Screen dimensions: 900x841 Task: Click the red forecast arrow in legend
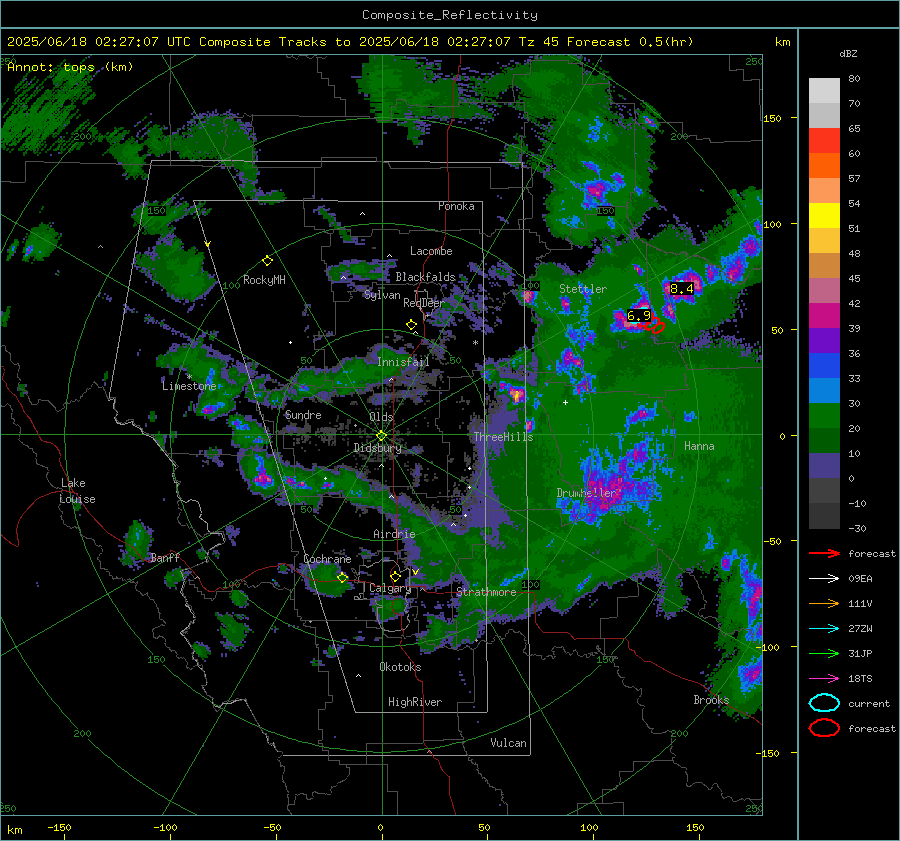tap(824, 553)
